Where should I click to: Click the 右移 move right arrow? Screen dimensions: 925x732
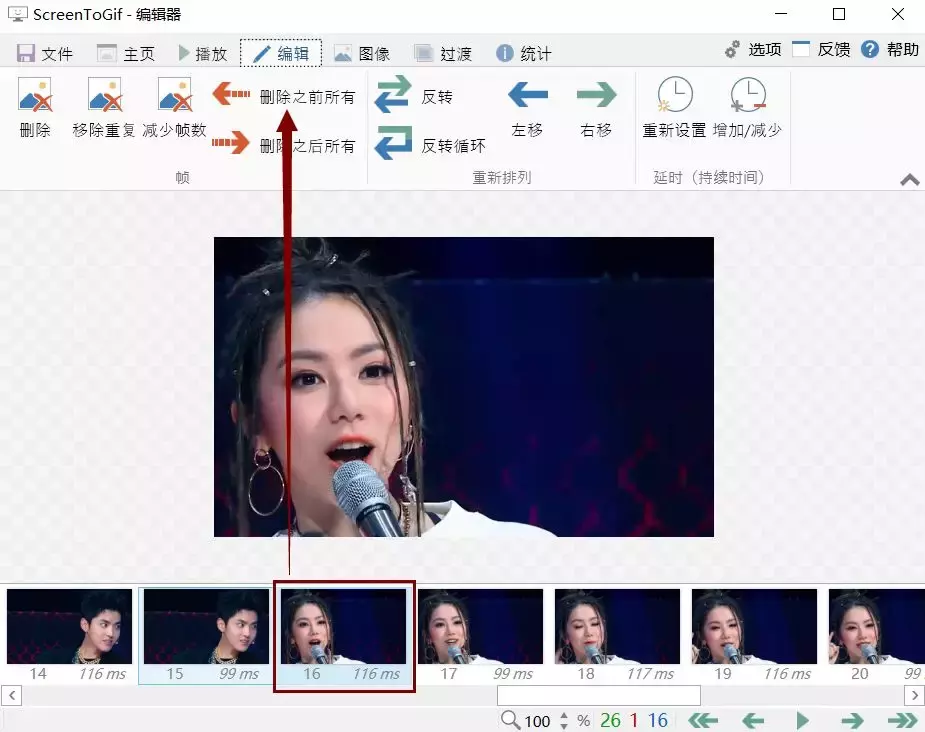tap(596, 94)
